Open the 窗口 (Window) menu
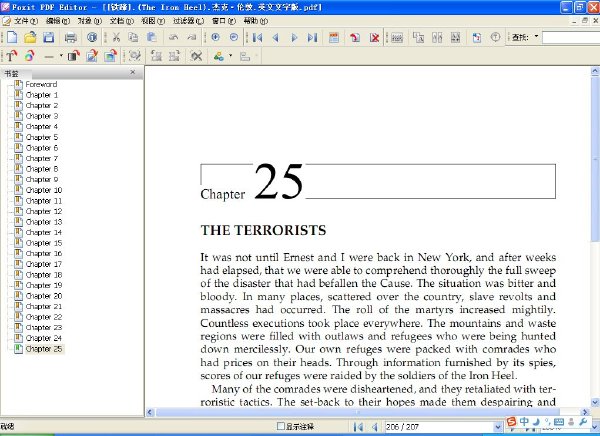The width and height of the screenshot is (600, 436). pyautogui.click(x=224, y=21)
